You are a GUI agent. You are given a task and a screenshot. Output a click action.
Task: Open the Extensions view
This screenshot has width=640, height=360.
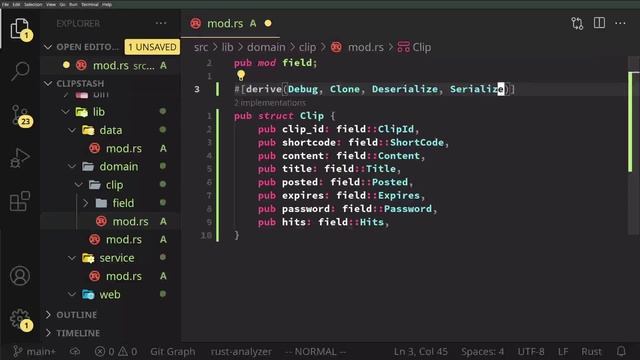point(20,201)
